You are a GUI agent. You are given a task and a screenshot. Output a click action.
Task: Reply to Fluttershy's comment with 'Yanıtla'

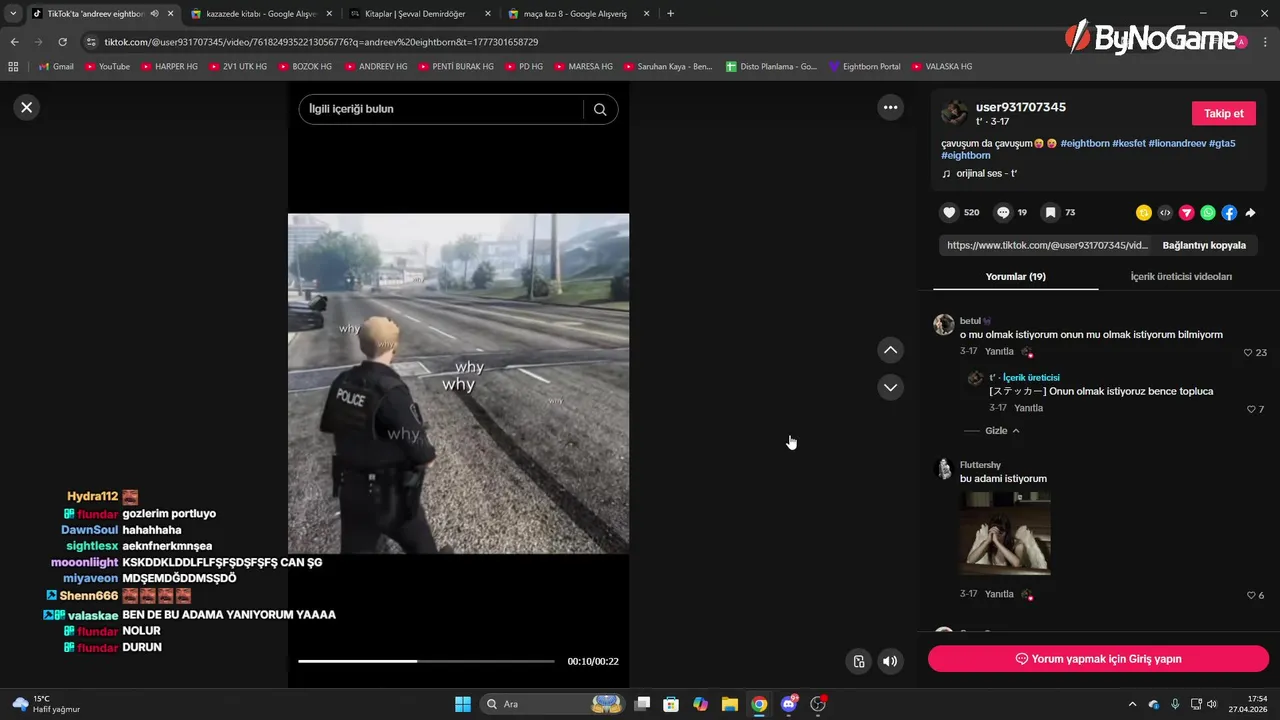[x=999, y=594]
